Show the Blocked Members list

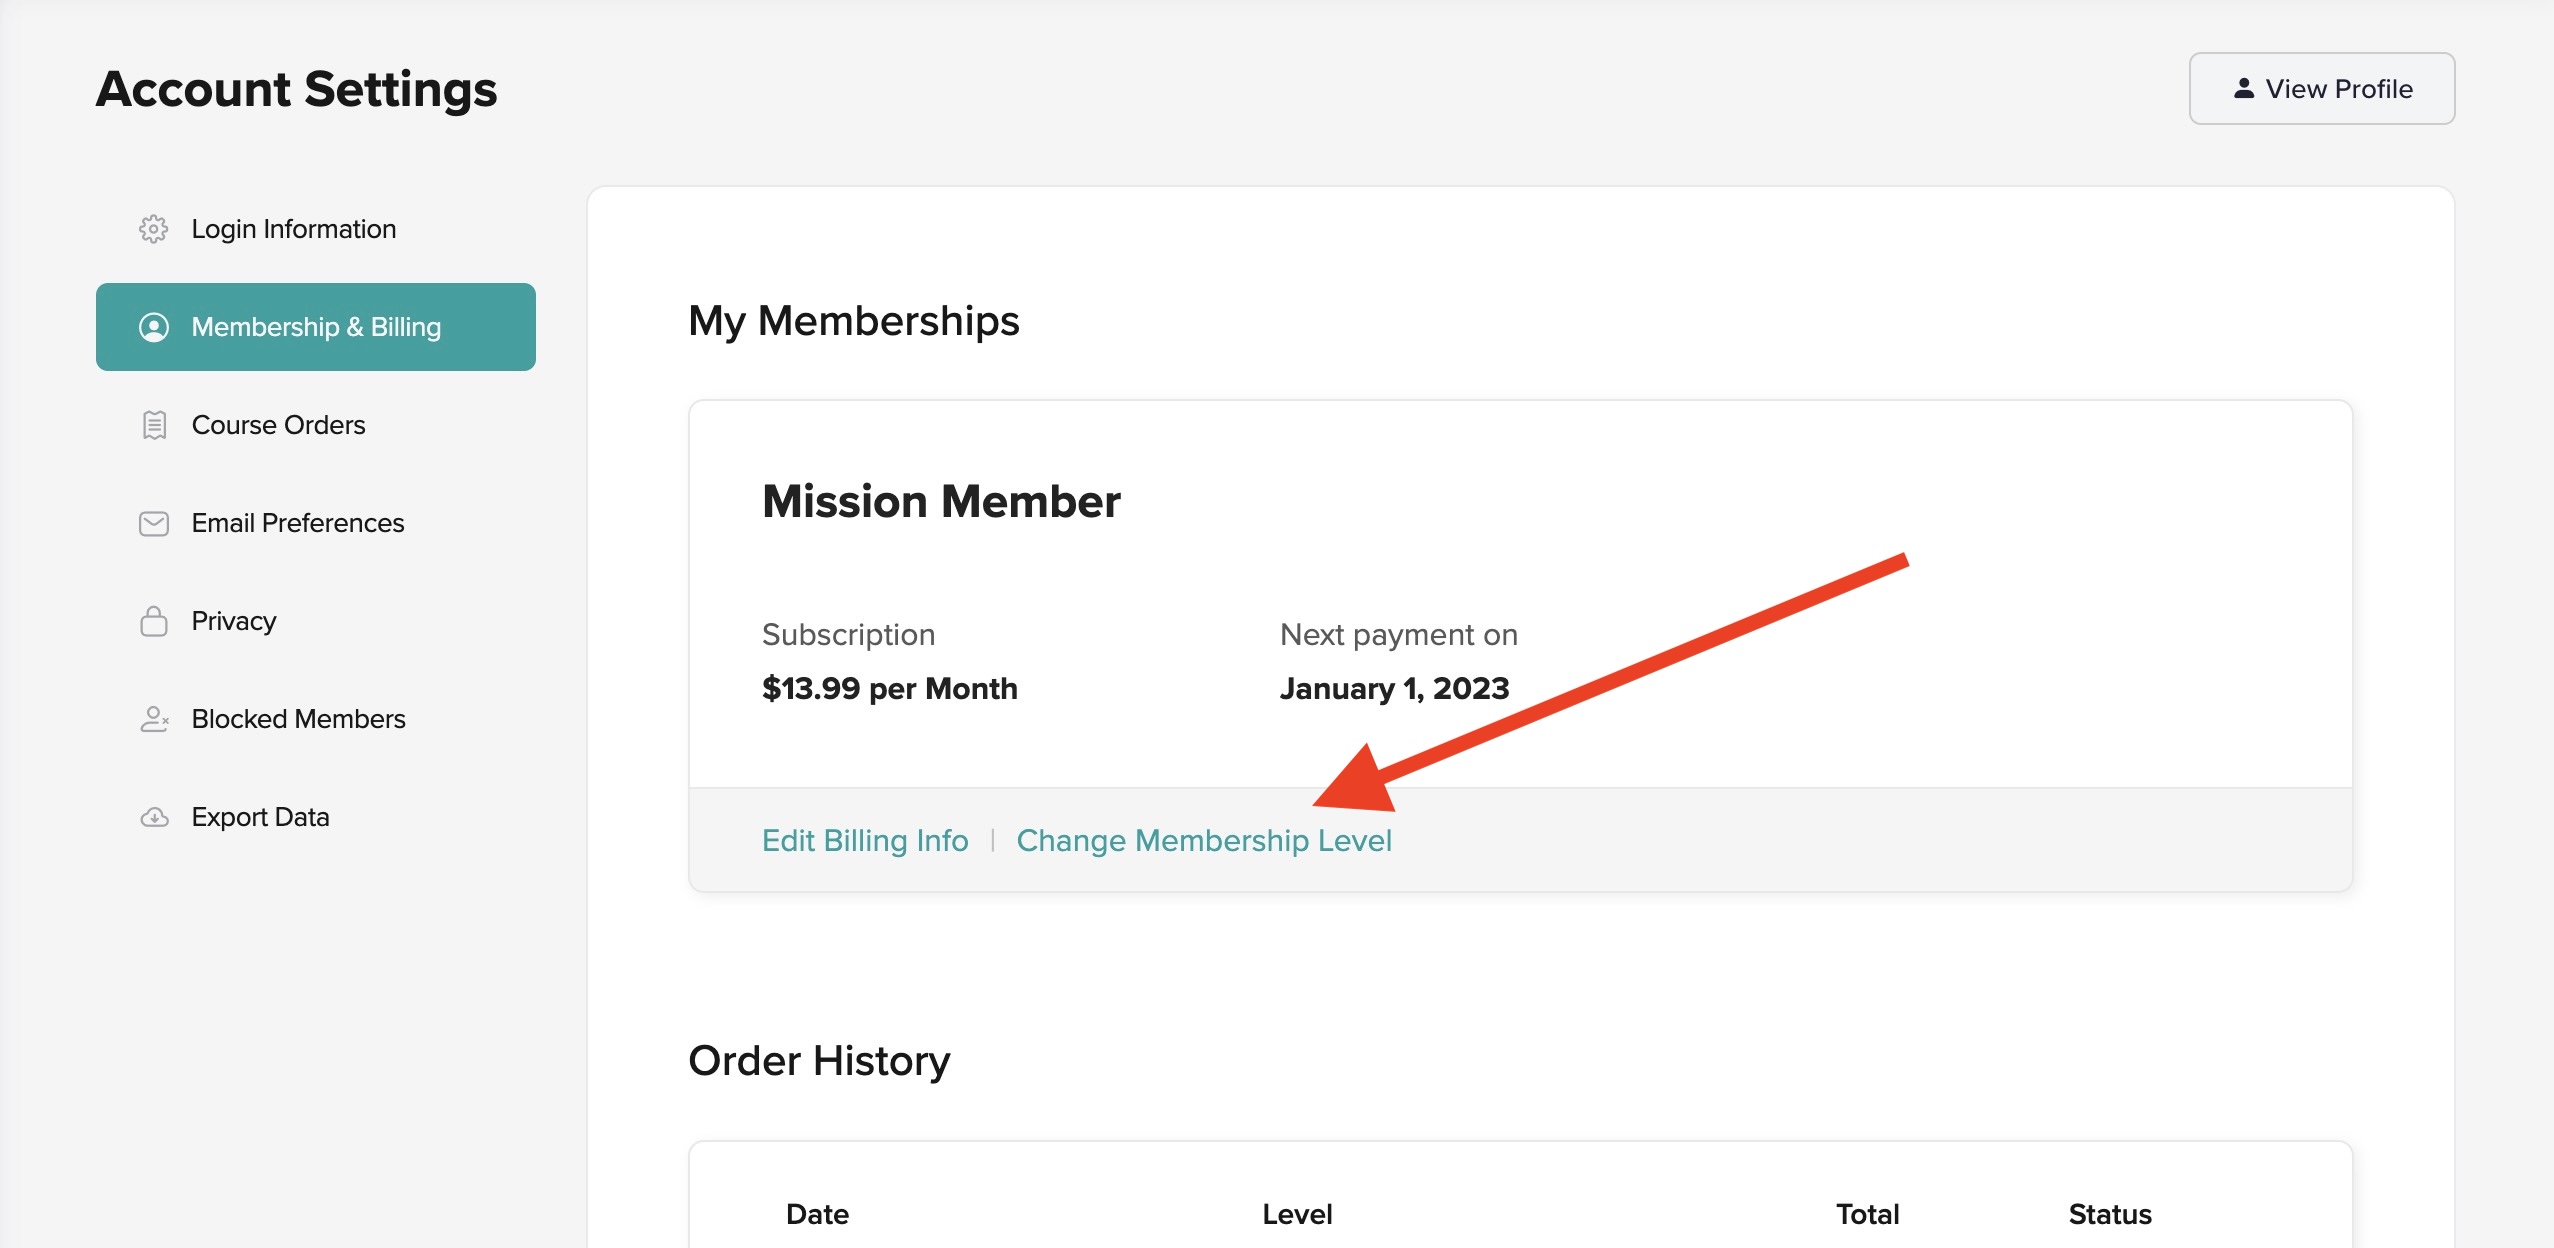click(298, 719)
